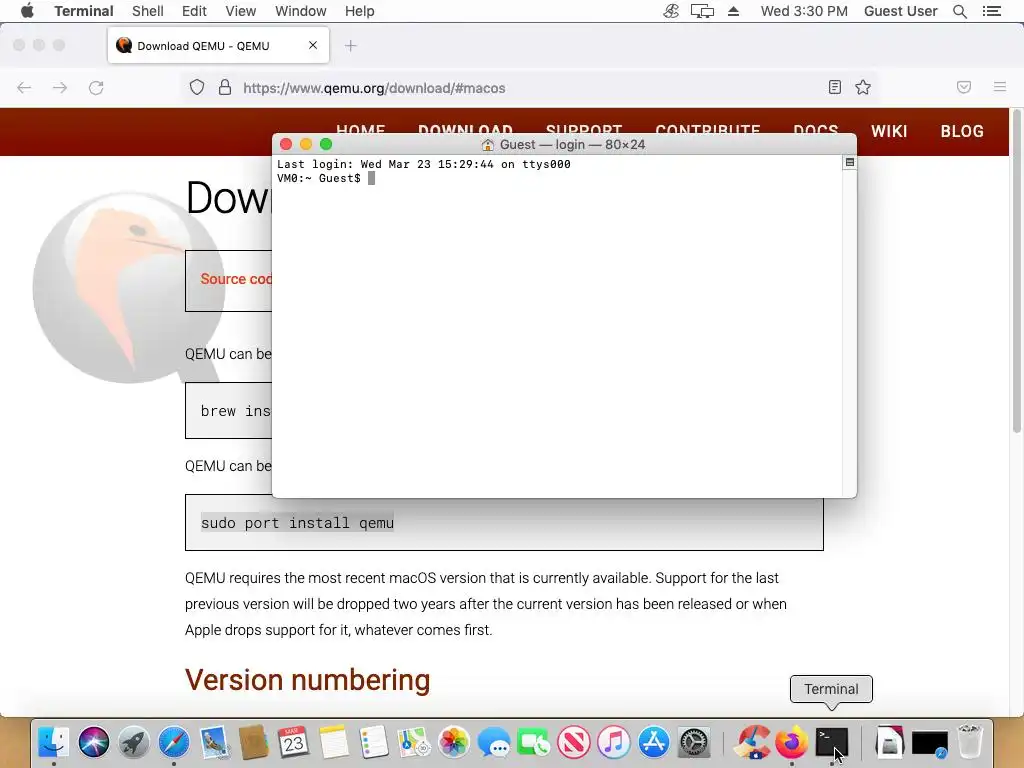This screenshot has height=768, width=1024.
Task: Click Guest User in menu bar
Action: (x=901, y=11)
